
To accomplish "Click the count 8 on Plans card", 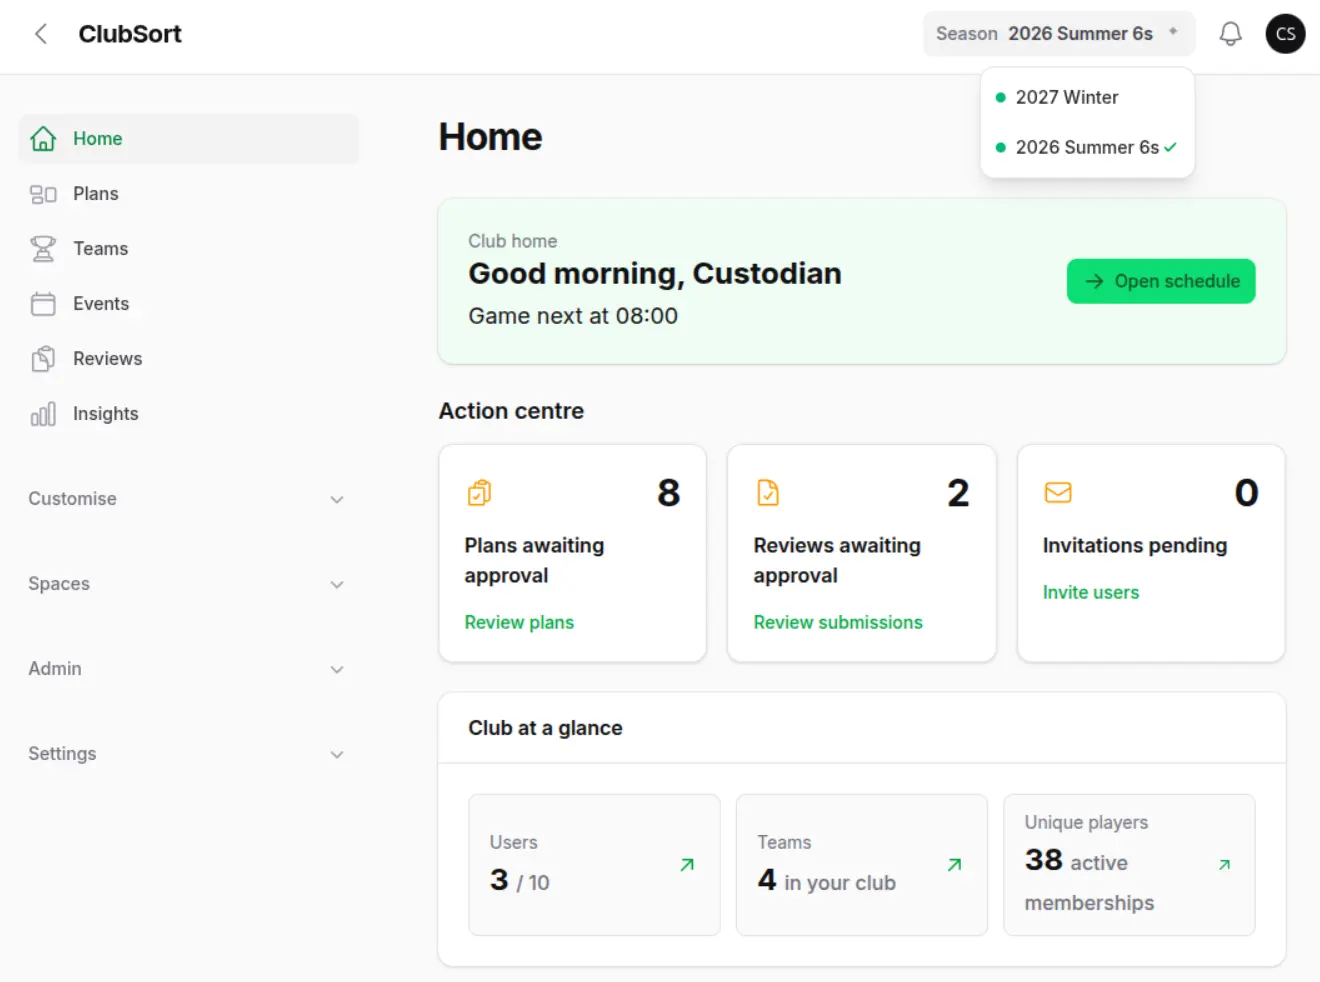I will click(x=669, y=493).
